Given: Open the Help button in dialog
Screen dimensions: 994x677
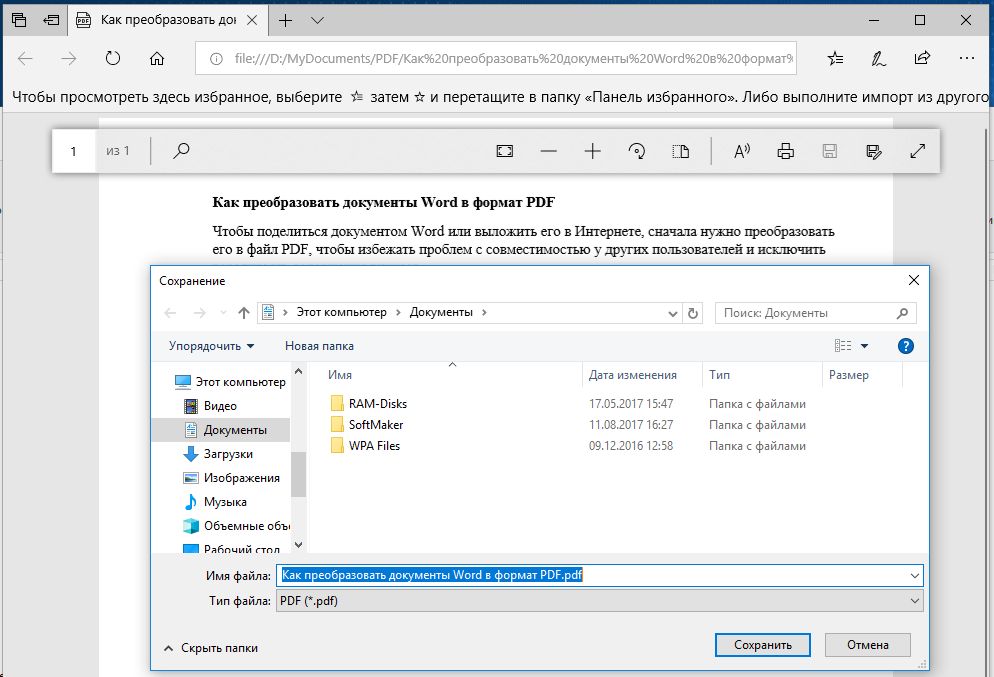Looking at the screenshot, I should pos(905,346).
